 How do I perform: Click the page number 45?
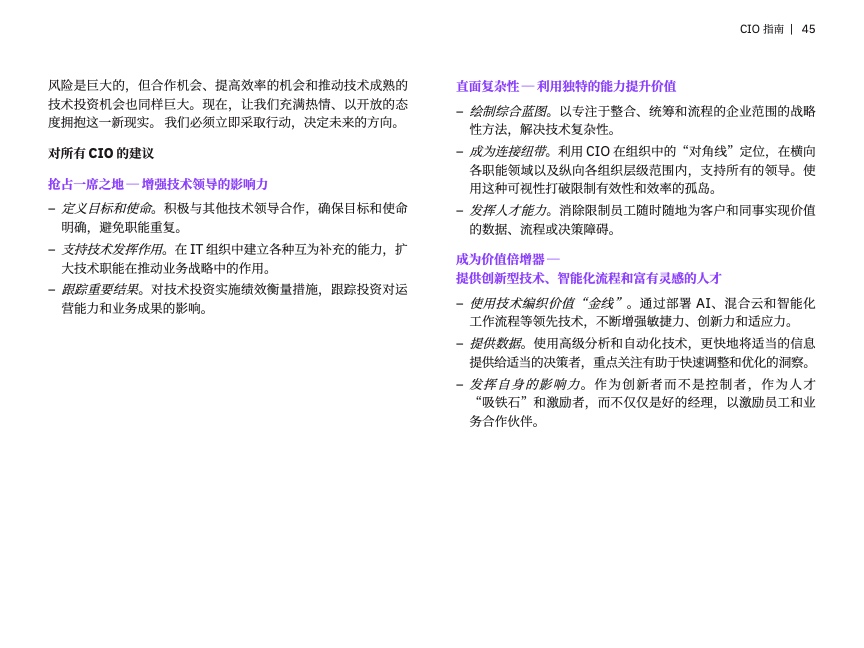click(808, 29)
